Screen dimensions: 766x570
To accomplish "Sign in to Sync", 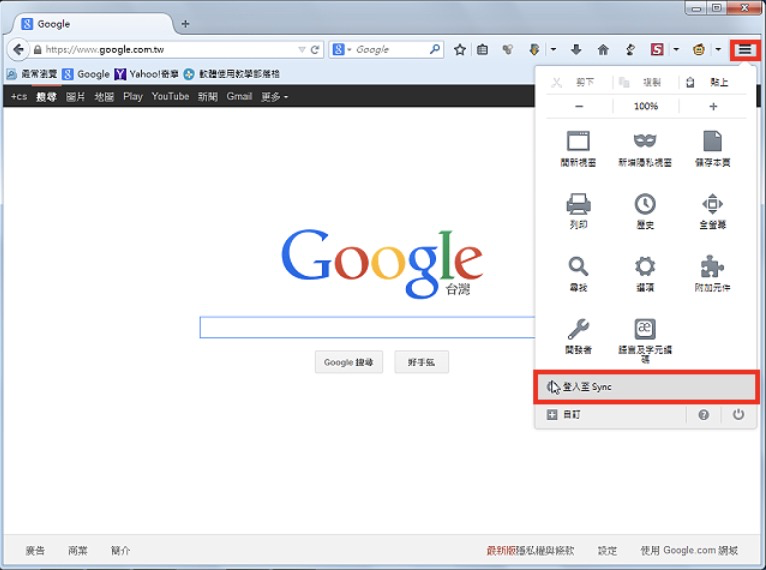I will pyautogui.click(x=646, y=387).
